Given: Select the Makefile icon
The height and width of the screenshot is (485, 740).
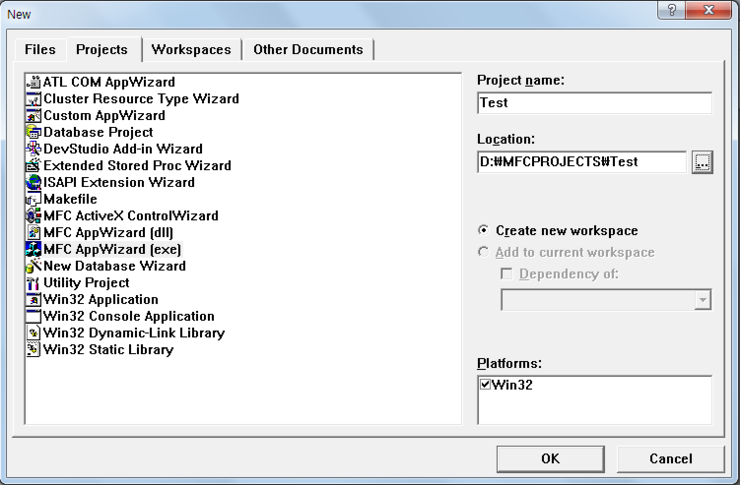Looking at the screenshot, I should click(x=34, y=199).
